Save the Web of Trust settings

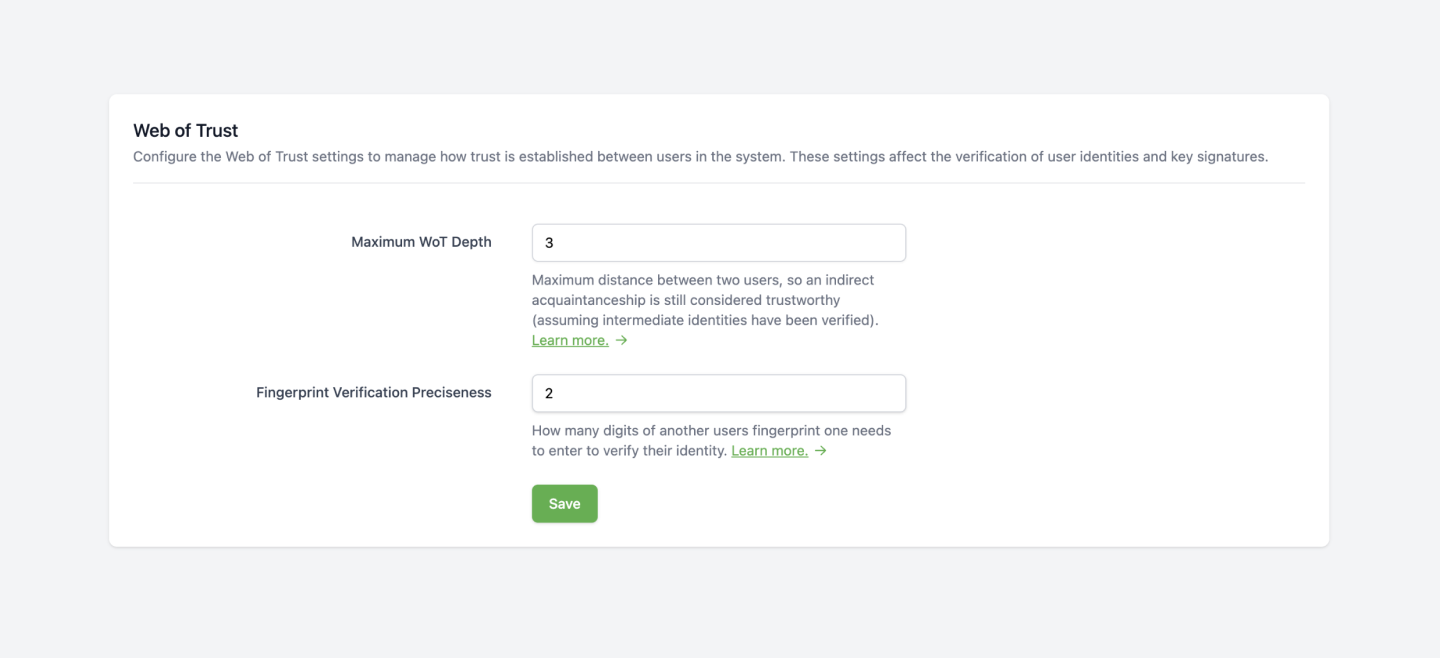coord(564,504)
